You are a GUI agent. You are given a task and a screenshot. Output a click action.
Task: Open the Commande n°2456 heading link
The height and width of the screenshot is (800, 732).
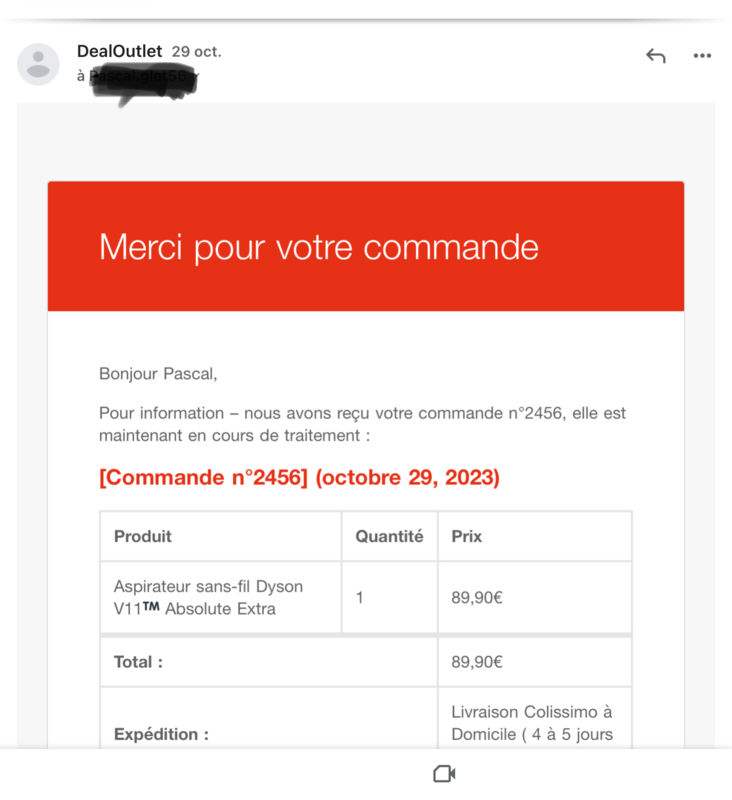[x=299, y=478]
